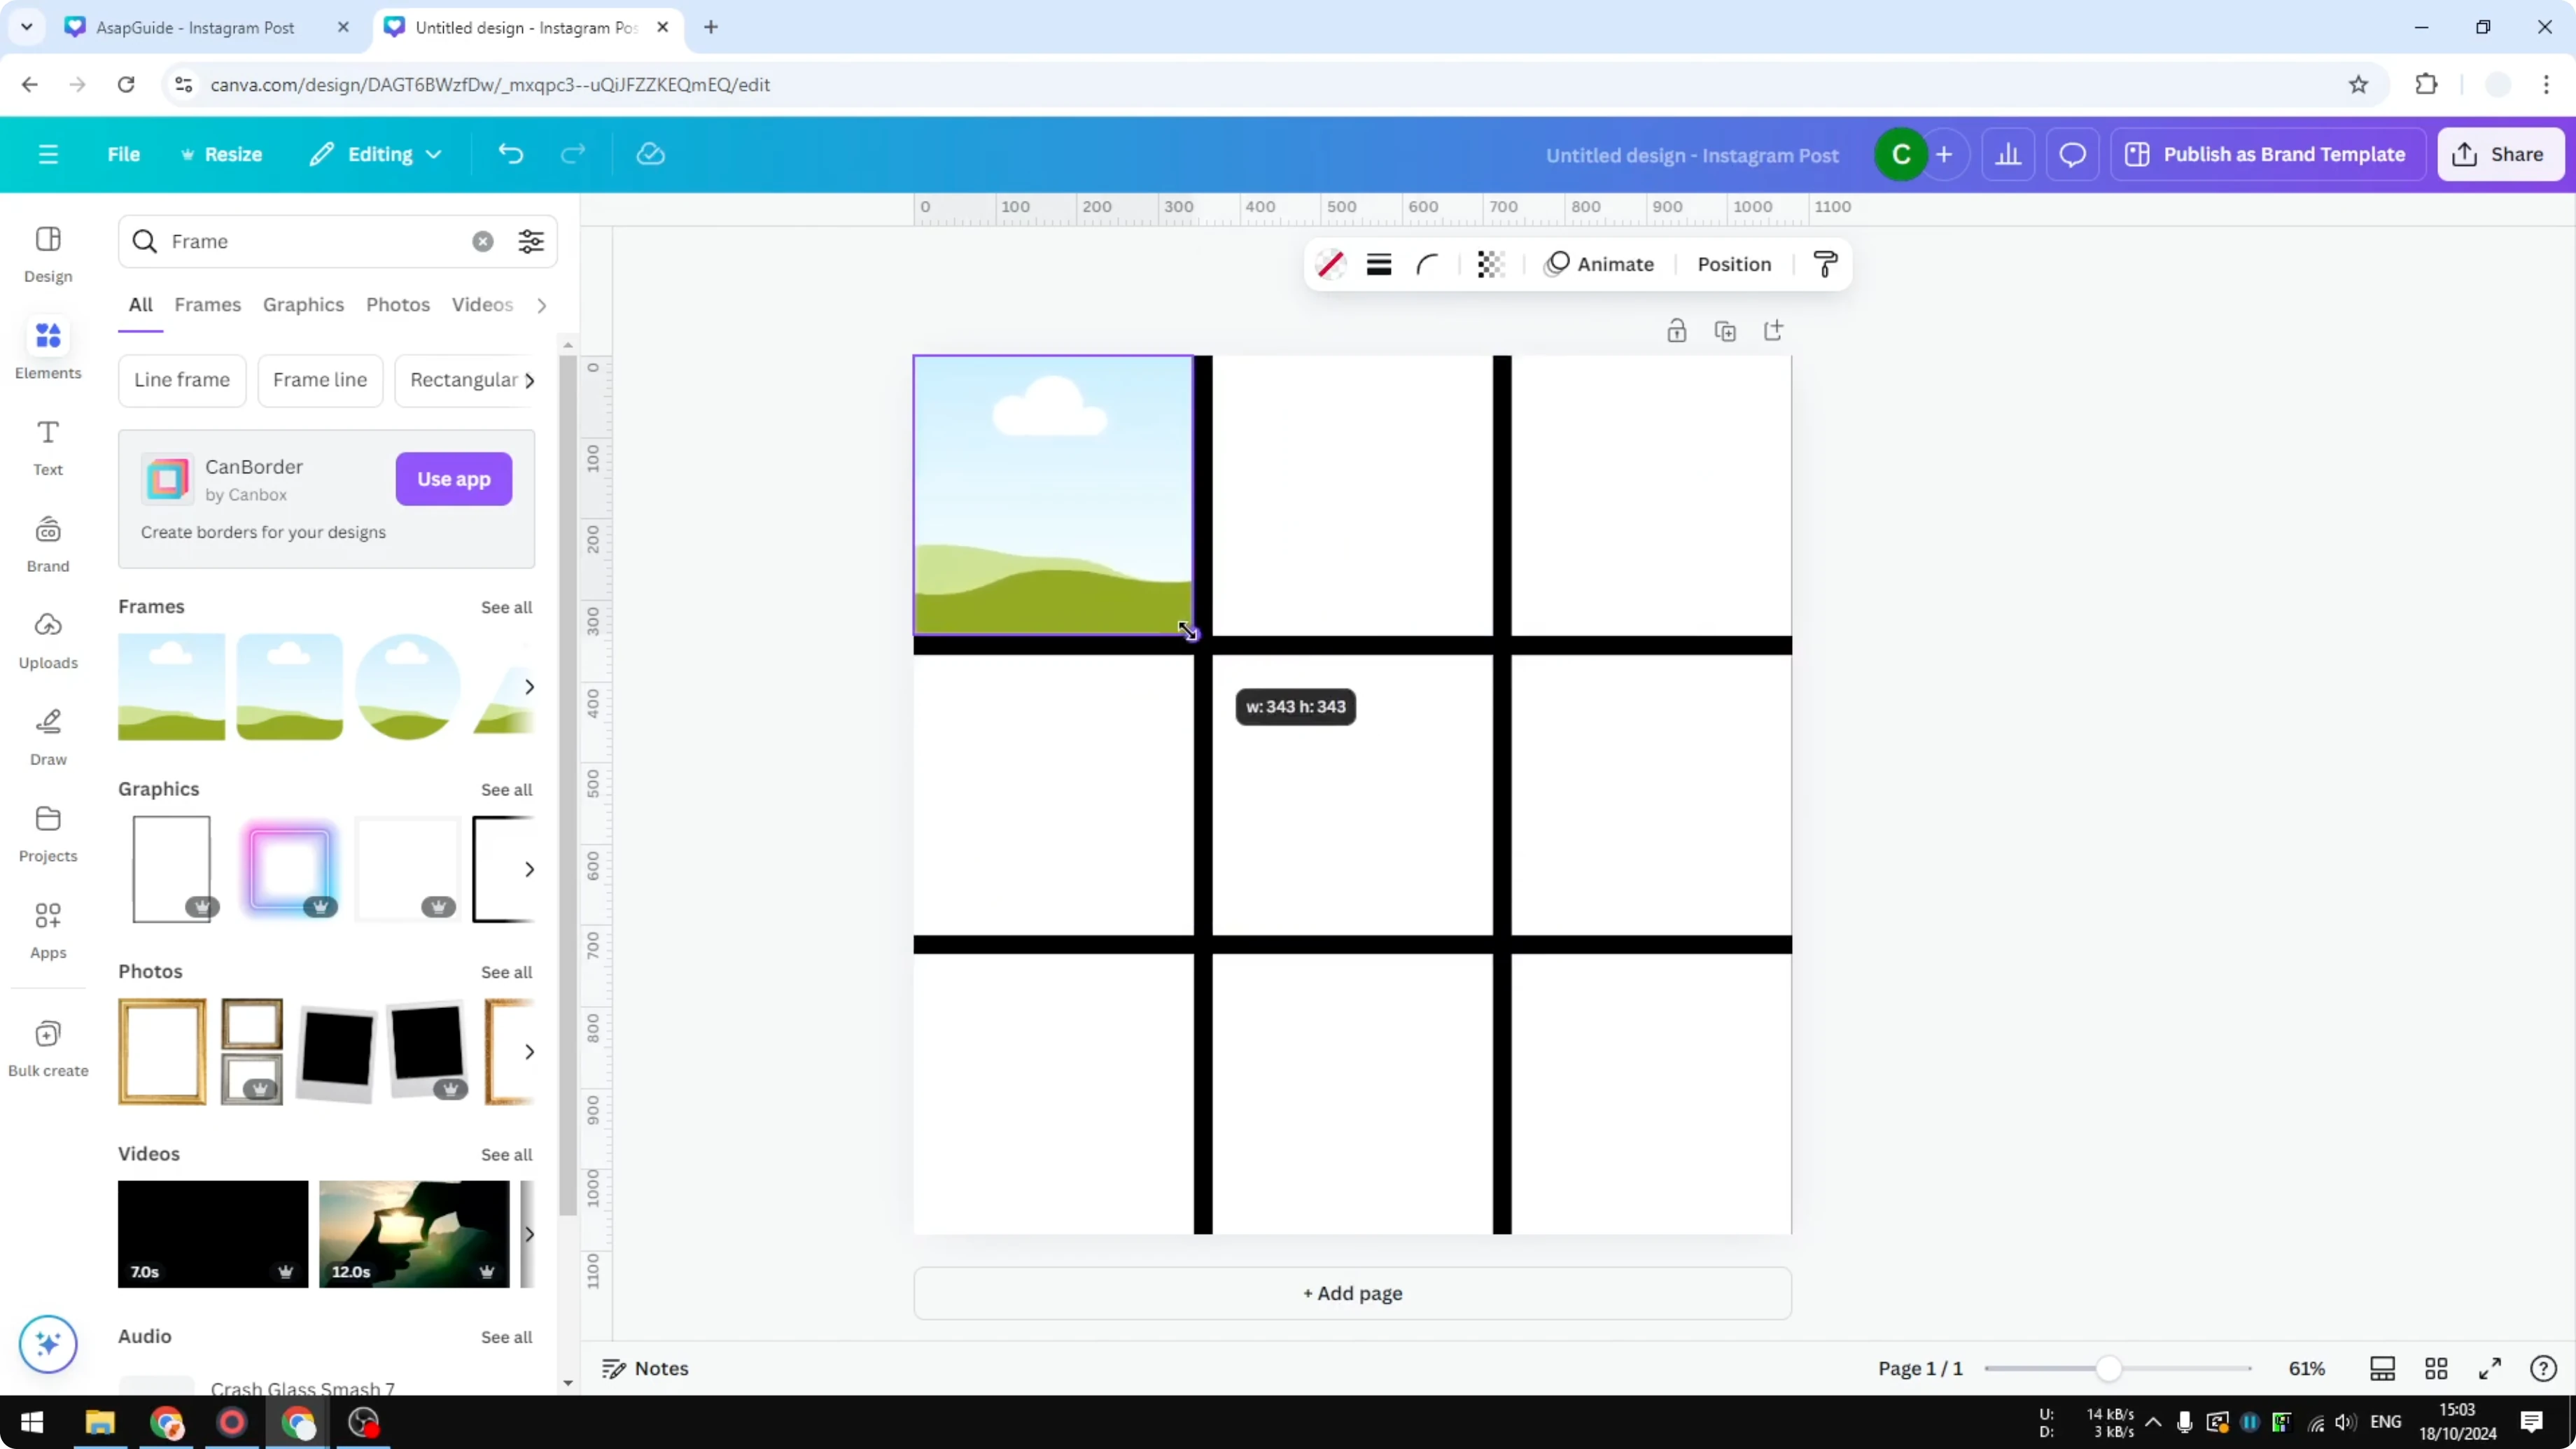Open the Canva assistant sparkle button
This screenshot has width=2576, height=1449.
point(47,1344)
